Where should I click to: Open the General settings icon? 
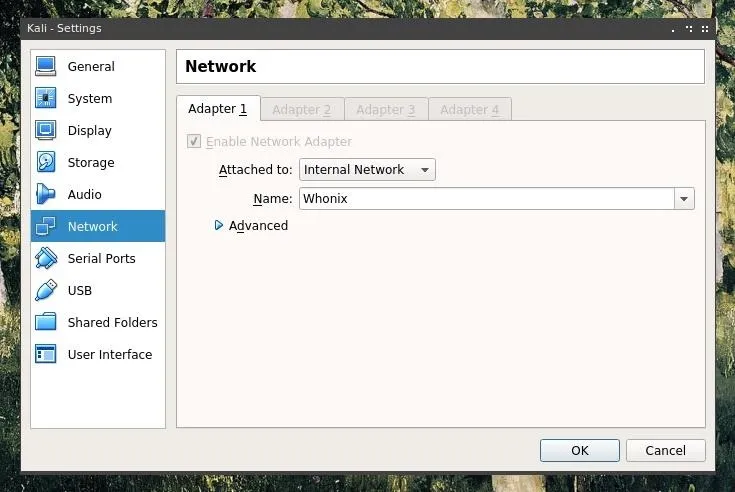click(45, 66)
